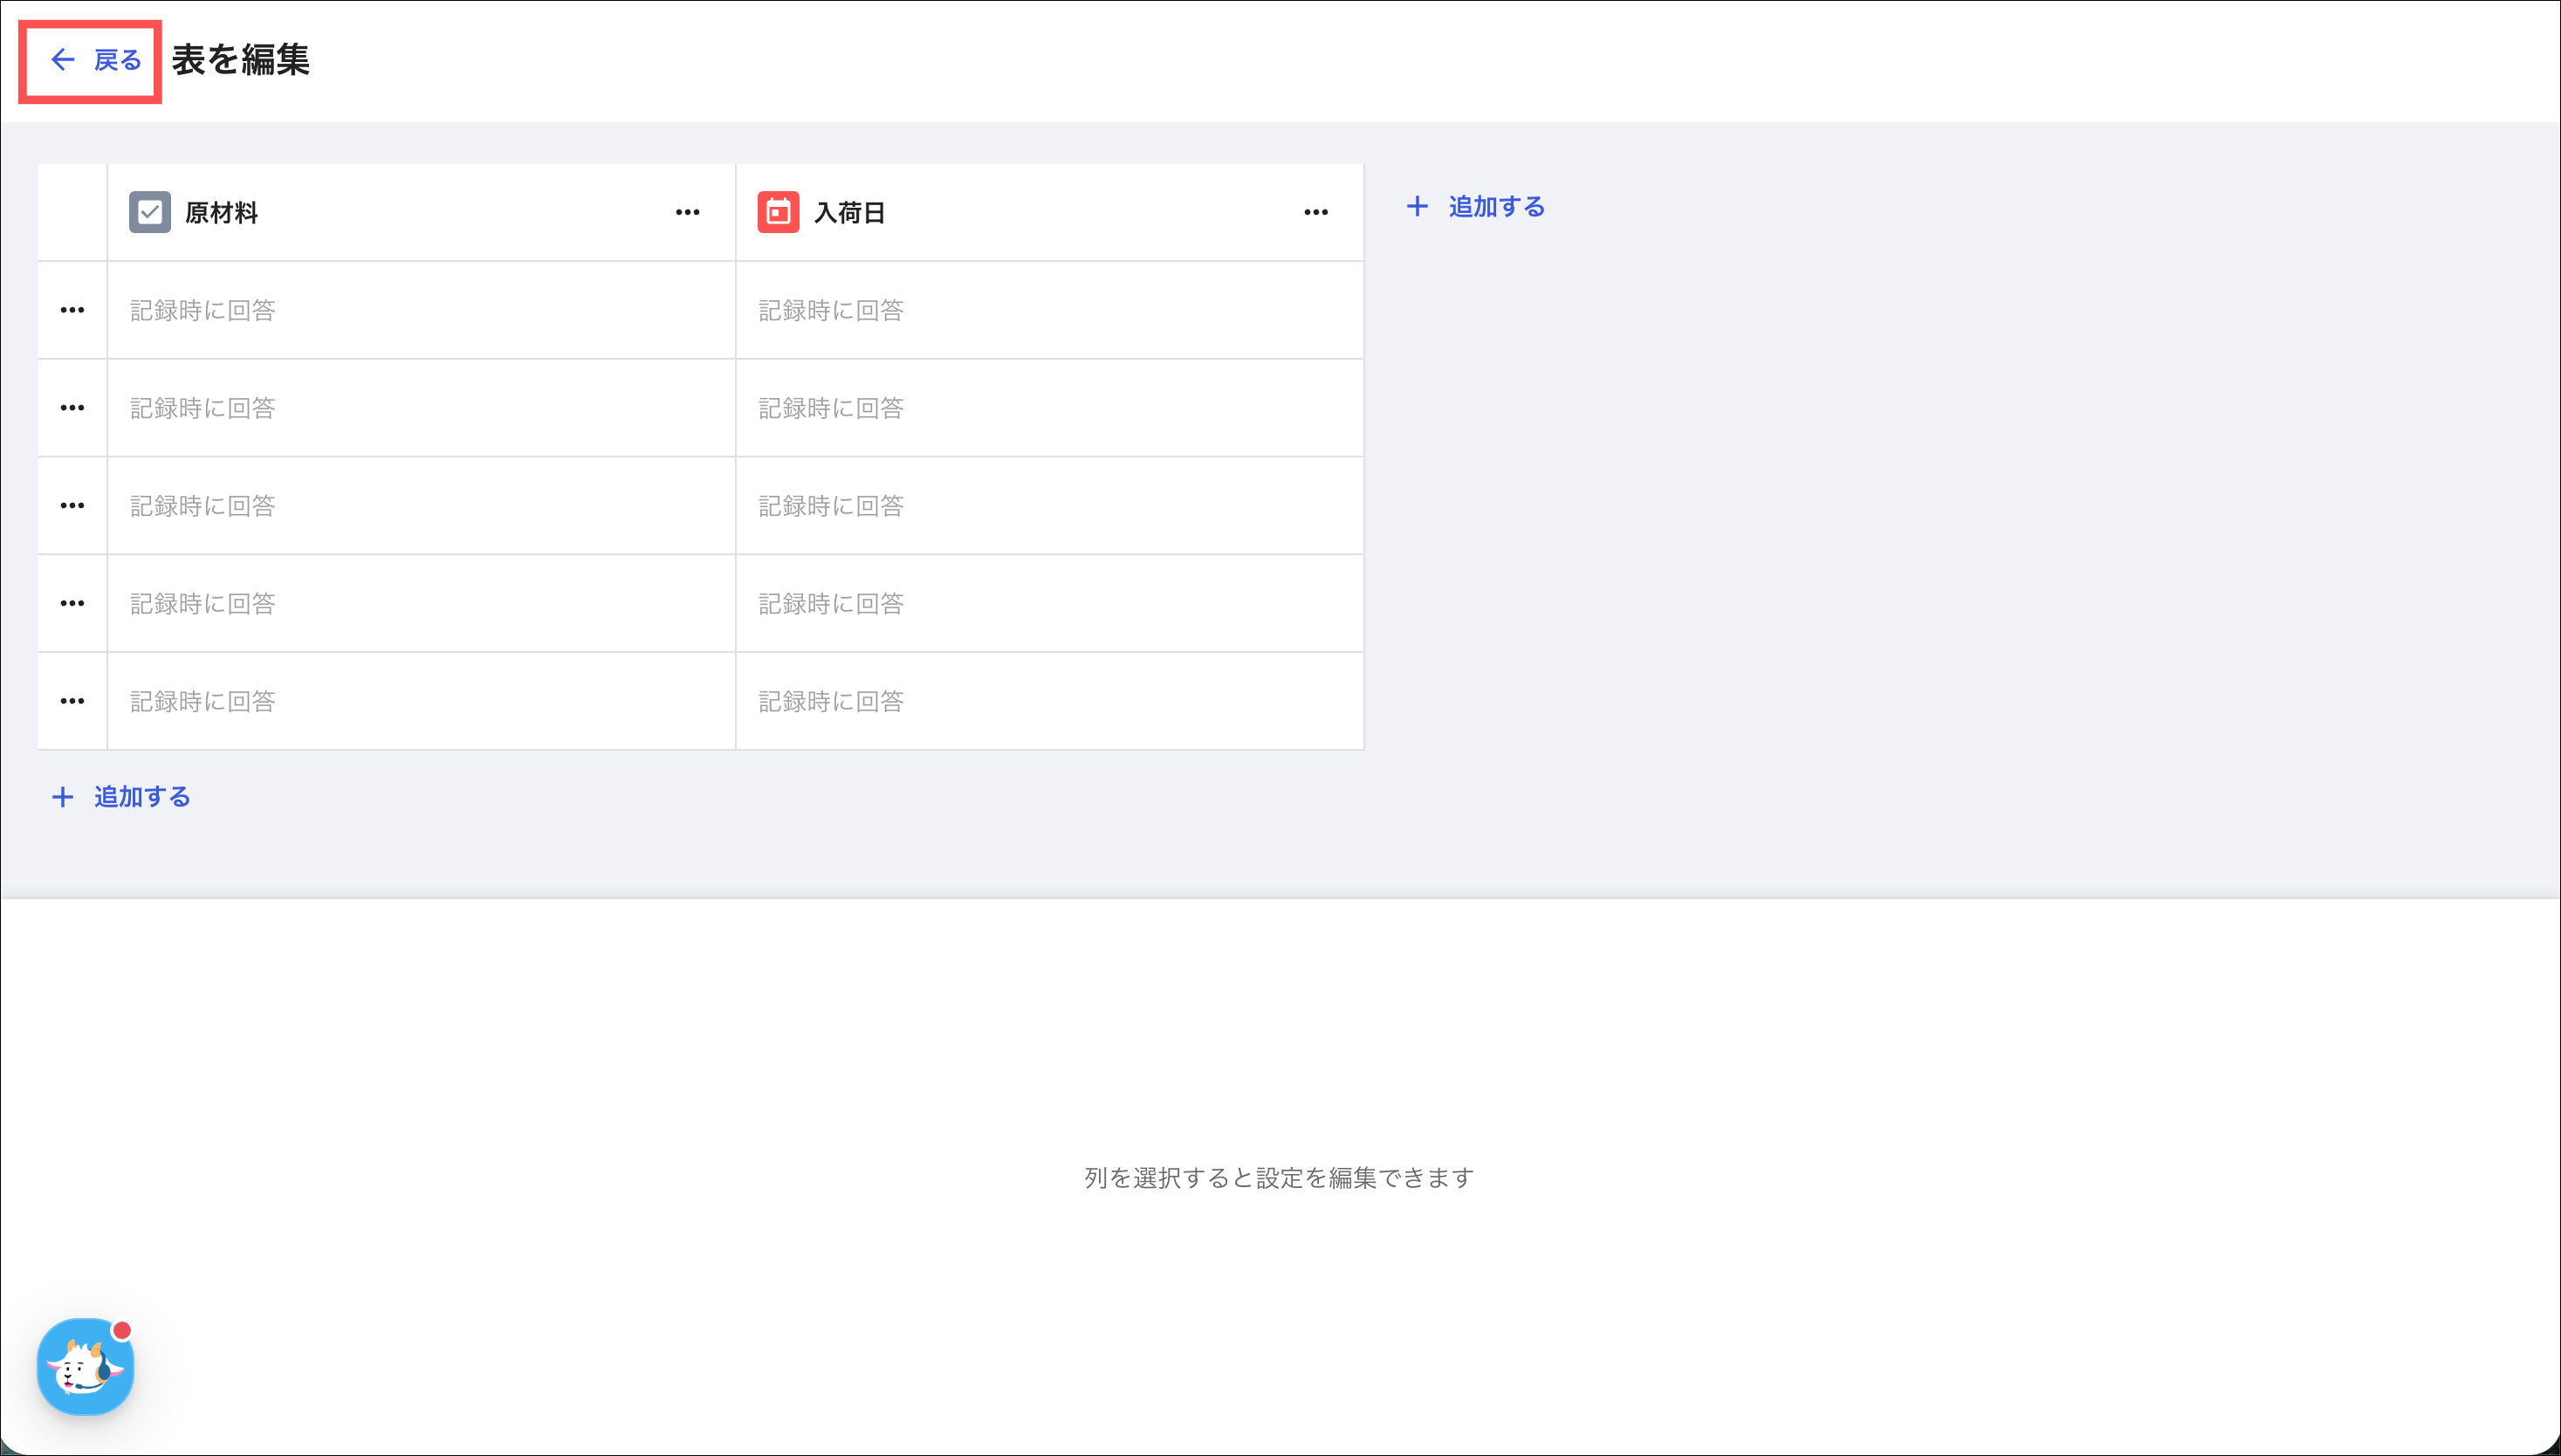Open the fourth row's three-dot menu
The height and width of the screenshot is (1456, 2561).
72,603
